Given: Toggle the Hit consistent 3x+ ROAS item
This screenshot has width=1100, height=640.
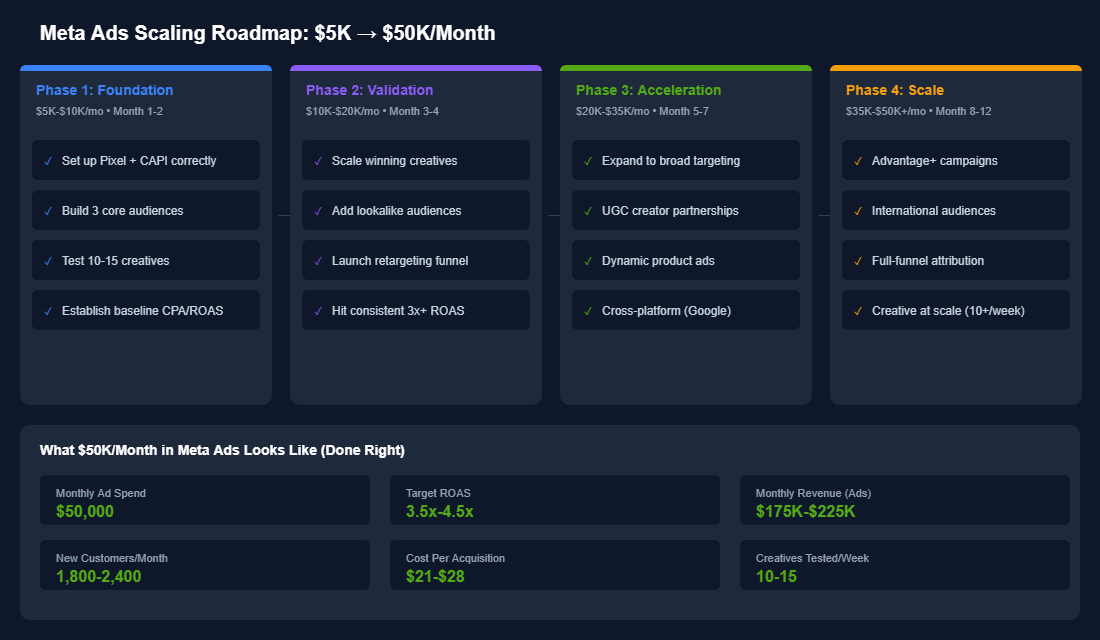Looking at the screenshot, I should [x=415, y=310].
